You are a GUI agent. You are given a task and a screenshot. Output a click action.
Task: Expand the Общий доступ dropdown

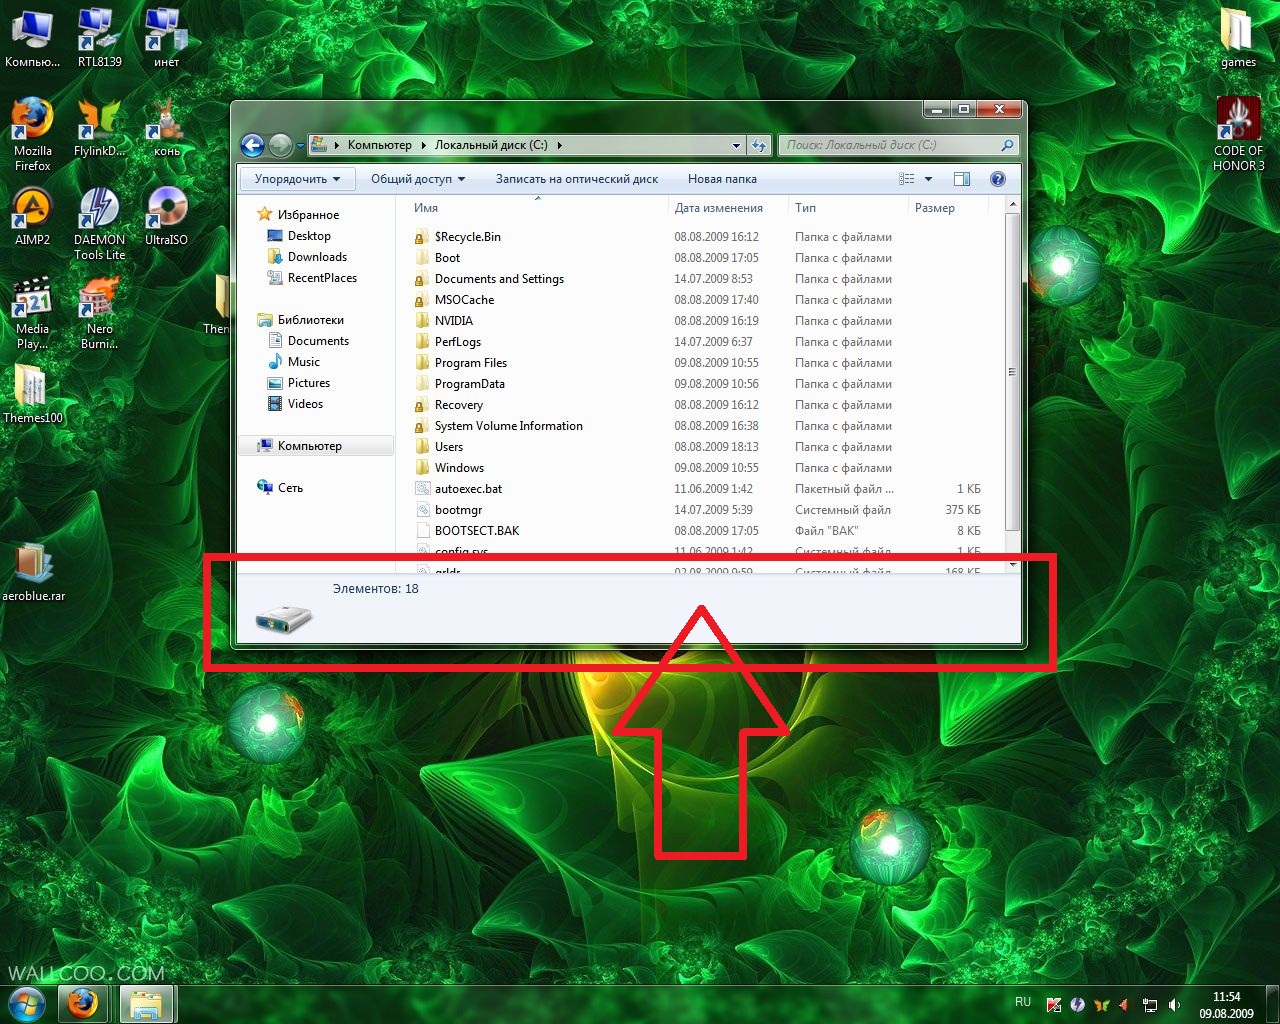[x=418, y=179]
